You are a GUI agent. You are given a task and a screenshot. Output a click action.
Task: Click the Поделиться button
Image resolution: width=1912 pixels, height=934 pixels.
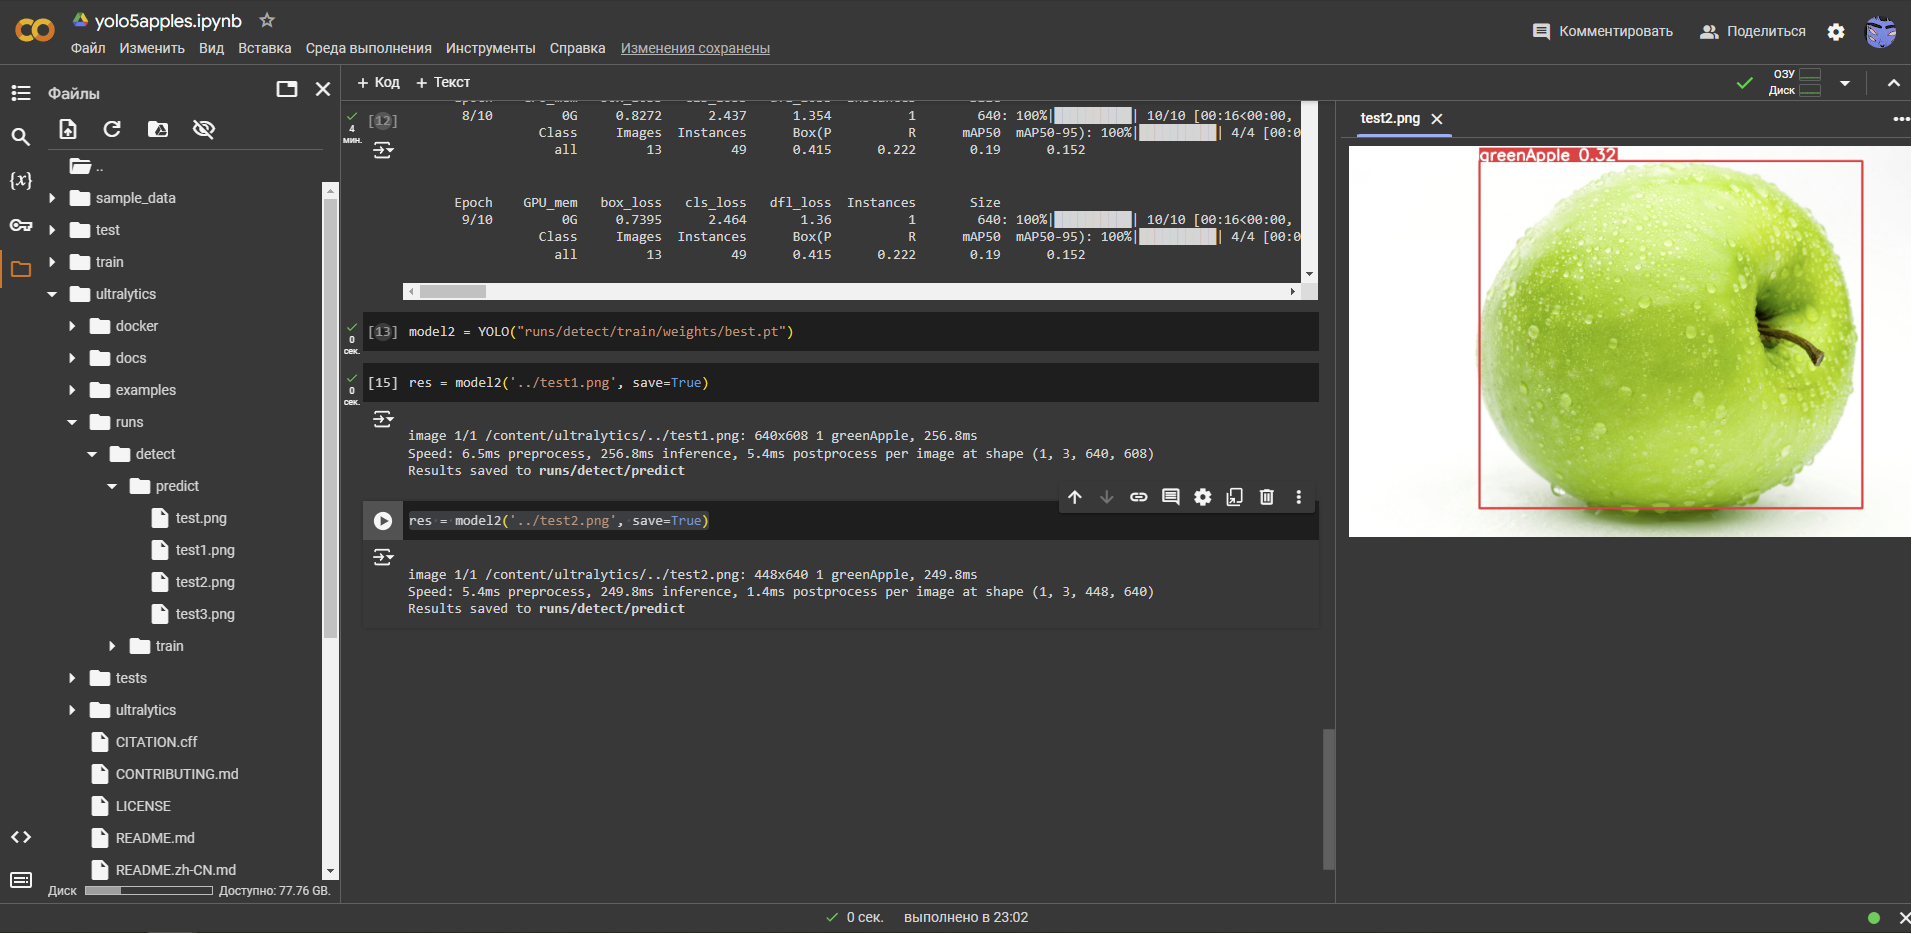(x=1753, y=32)
